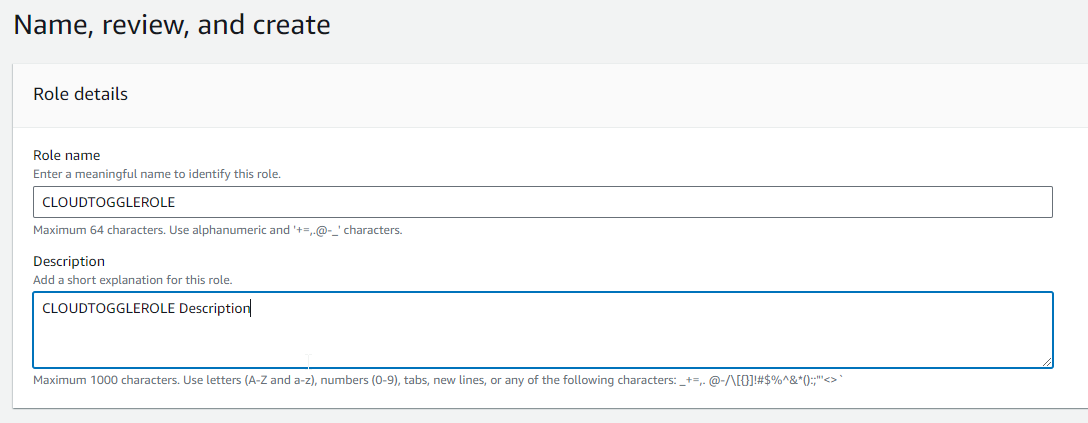
Task: Click the Description field label
Action: coord(69,261)
